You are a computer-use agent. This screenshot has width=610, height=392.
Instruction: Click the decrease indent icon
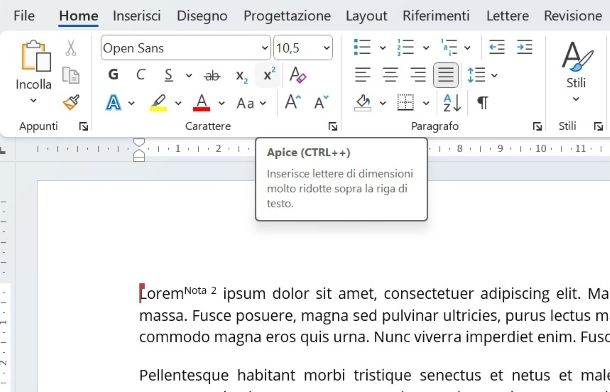(x=497, y=47)
